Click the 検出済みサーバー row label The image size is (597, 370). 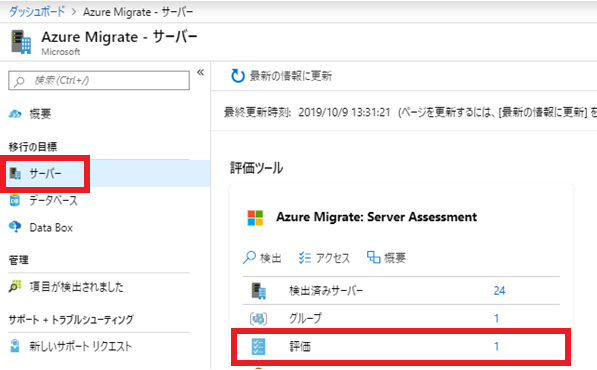(x=326, y=291)
